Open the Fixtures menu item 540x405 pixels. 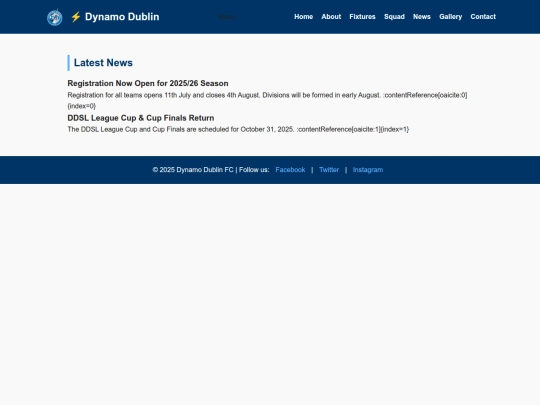pyautogui.click(x=362, y=17)
